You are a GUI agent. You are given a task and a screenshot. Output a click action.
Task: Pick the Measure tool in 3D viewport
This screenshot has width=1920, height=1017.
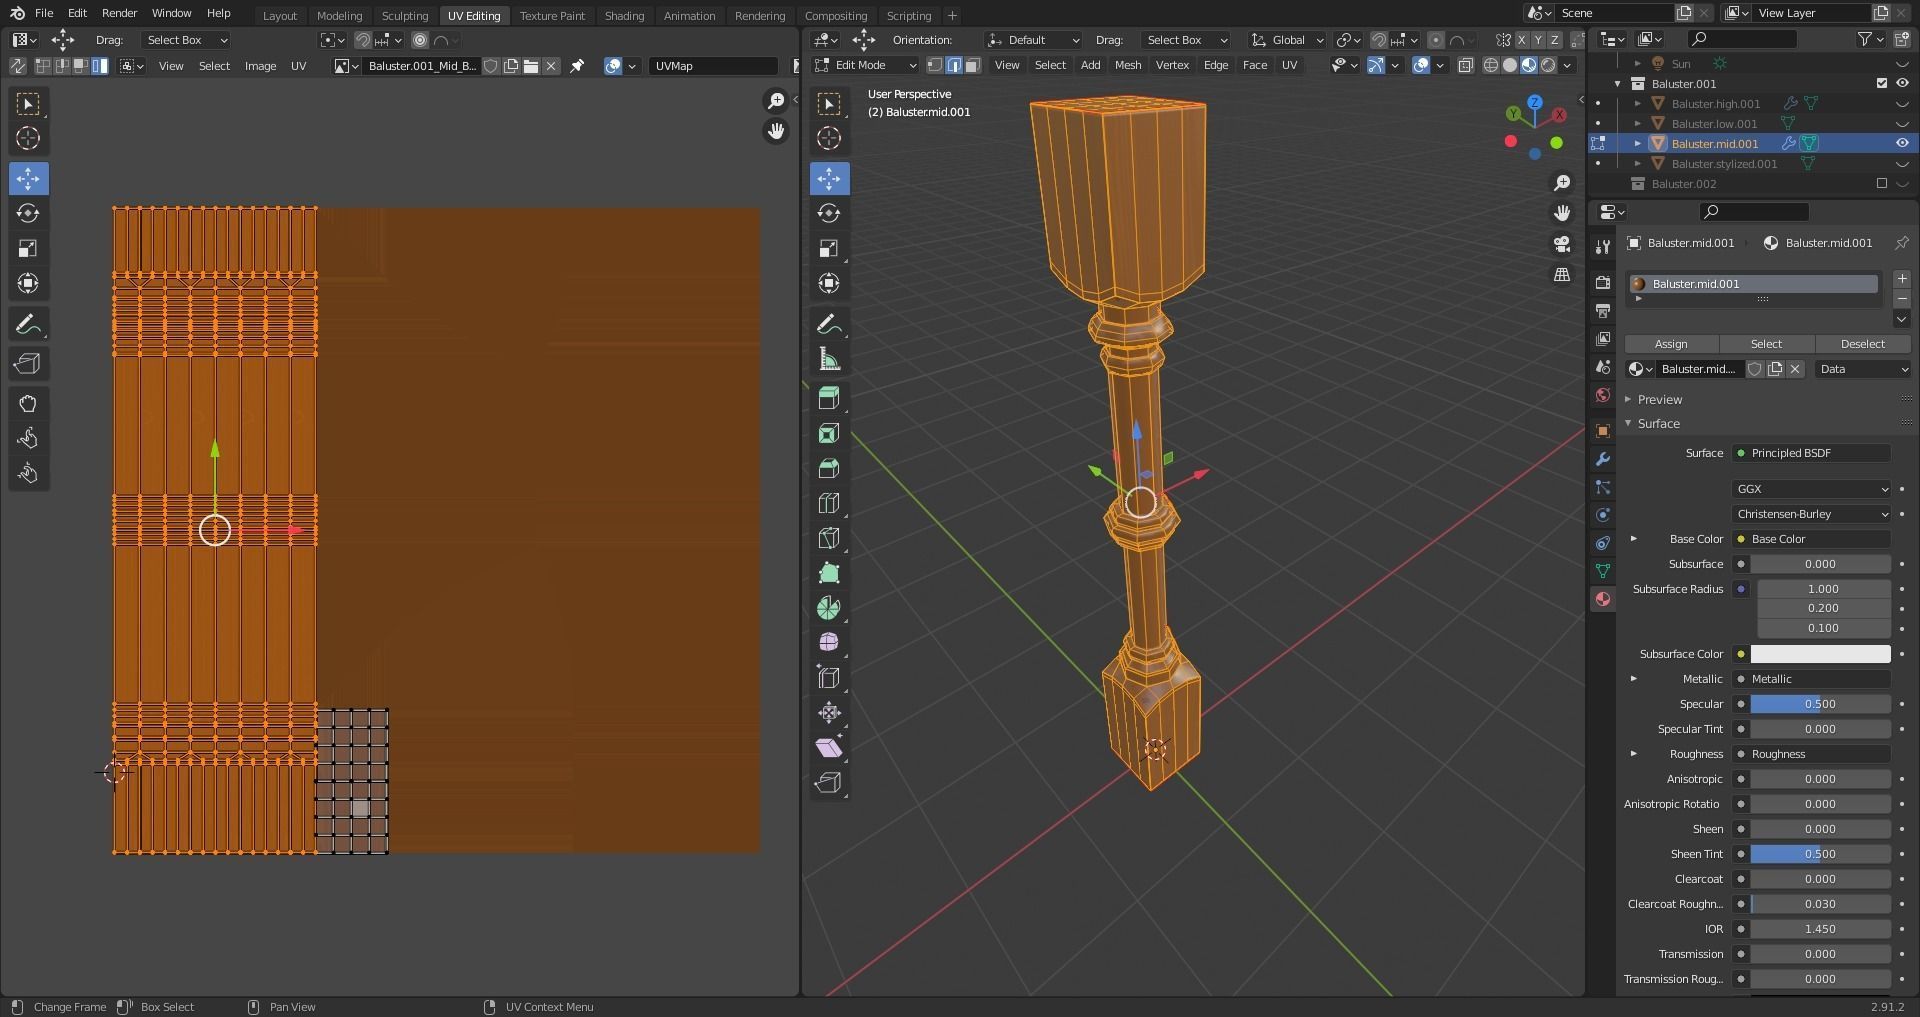coord(829,359)
